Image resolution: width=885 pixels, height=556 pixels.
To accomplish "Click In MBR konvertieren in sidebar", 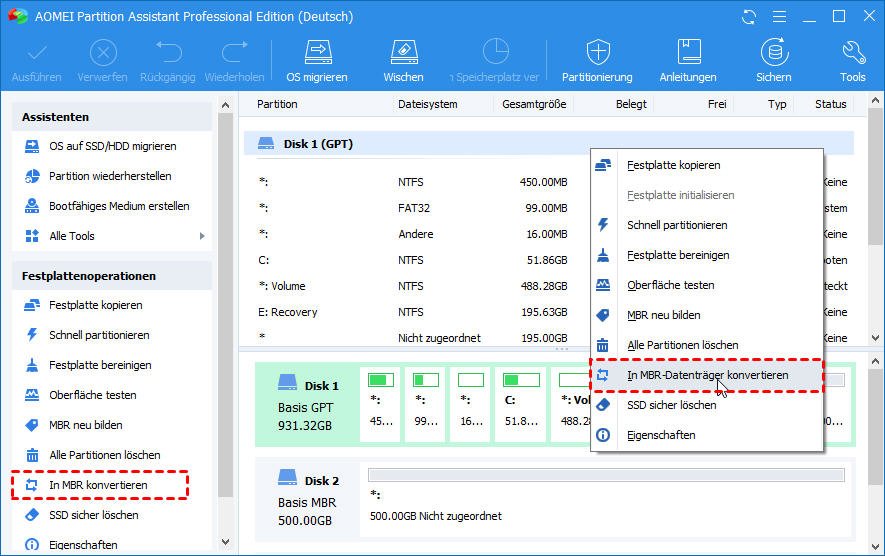I will coord(100,485).
